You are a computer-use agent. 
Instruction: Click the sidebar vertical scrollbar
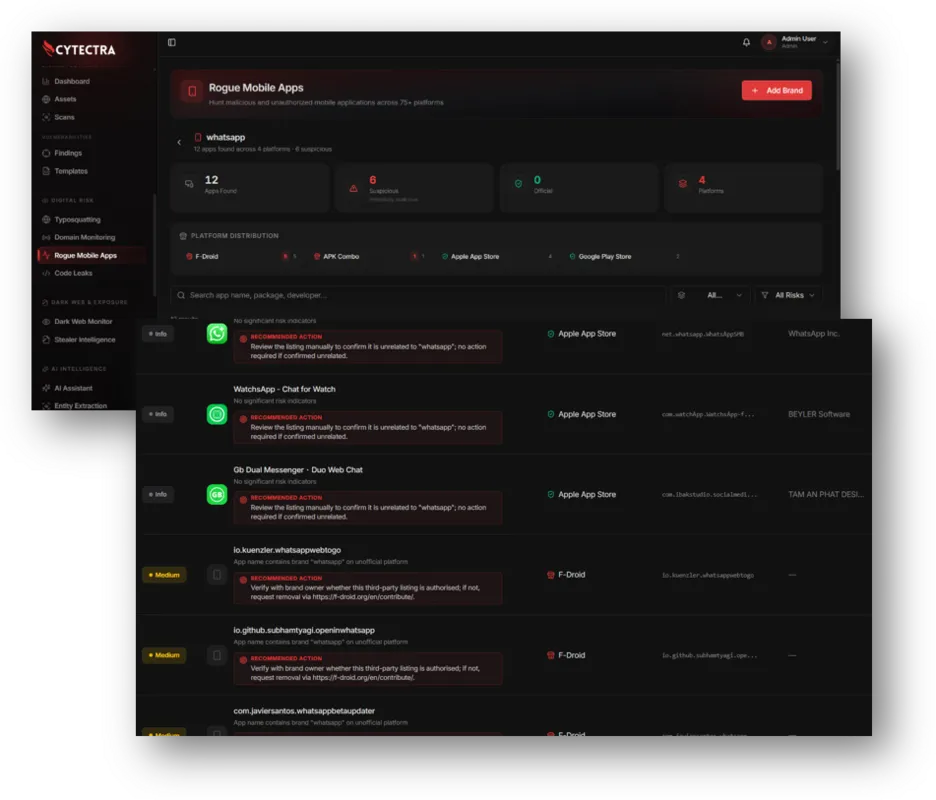pos(155,245)
